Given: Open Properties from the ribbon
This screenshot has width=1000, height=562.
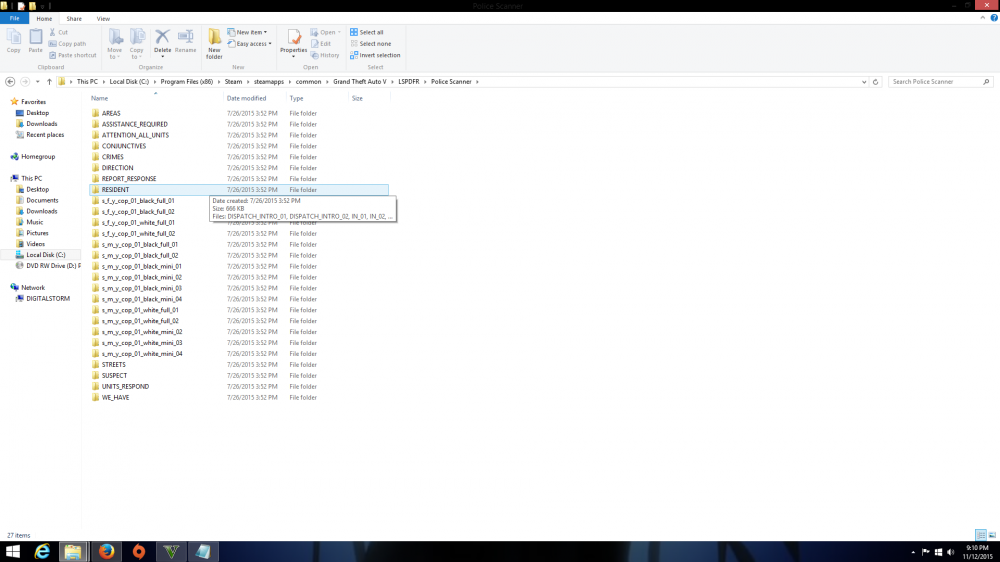Looking at the screenshot, I should 293,43.
